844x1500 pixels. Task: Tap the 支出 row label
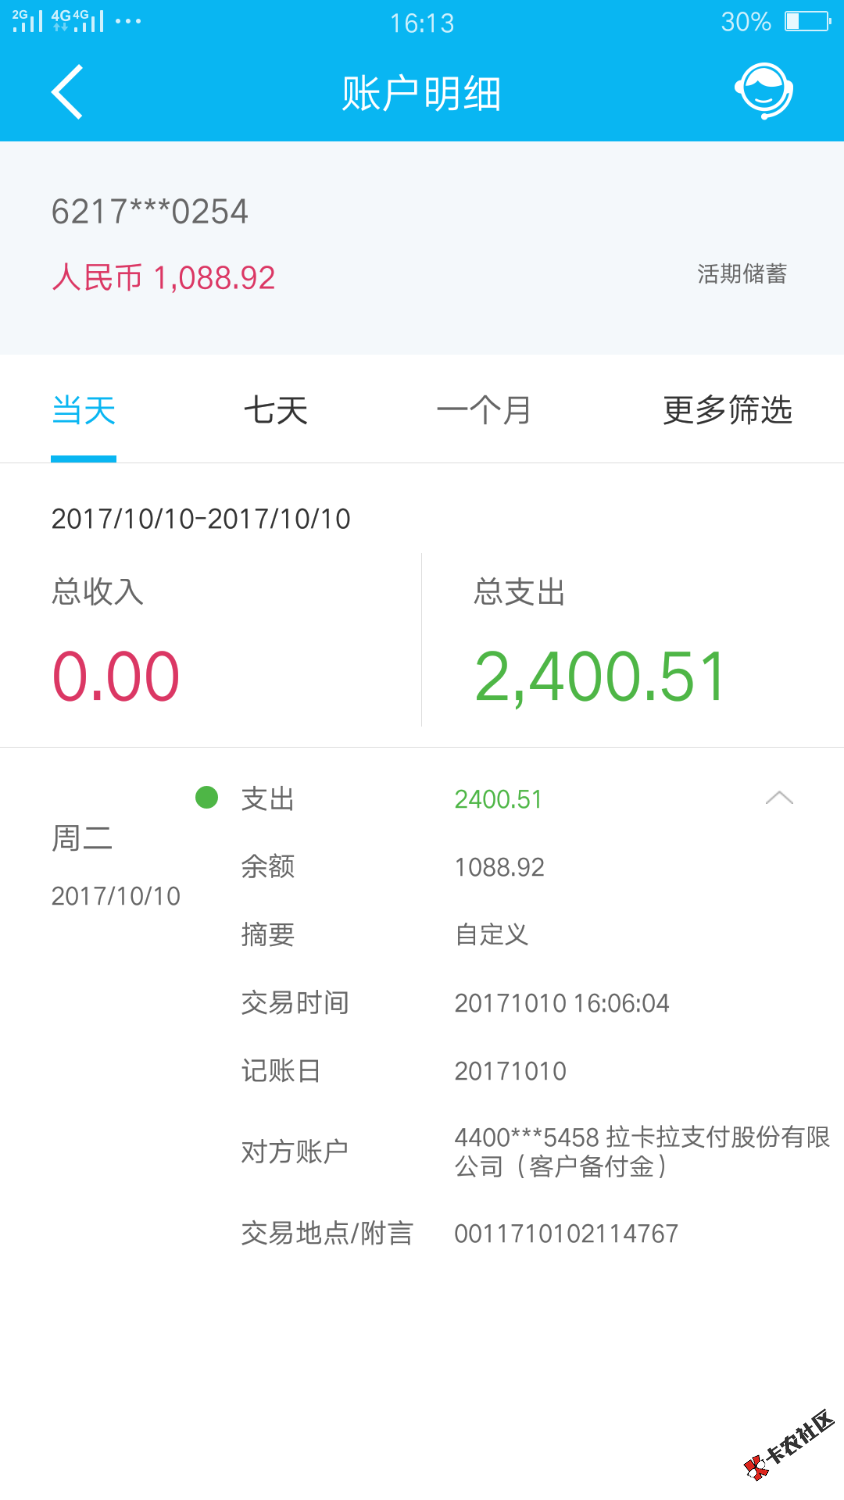pos(268,799)
